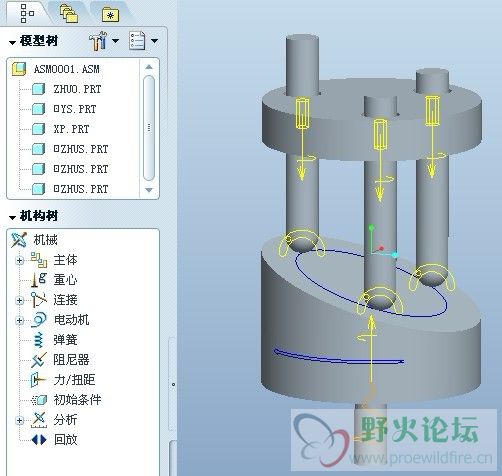Click the model tree scrollbar thumb

149,128
